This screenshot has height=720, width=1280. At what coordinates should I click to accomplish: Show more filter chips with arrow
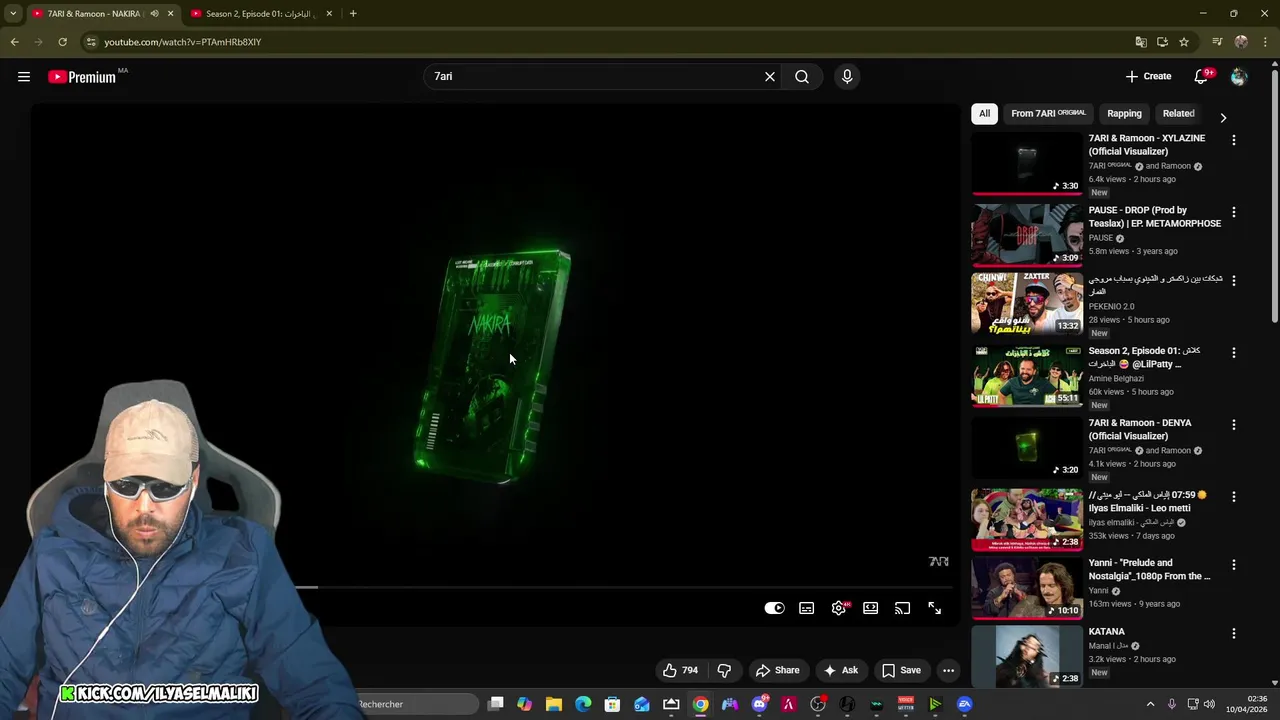pos(1223,118)
